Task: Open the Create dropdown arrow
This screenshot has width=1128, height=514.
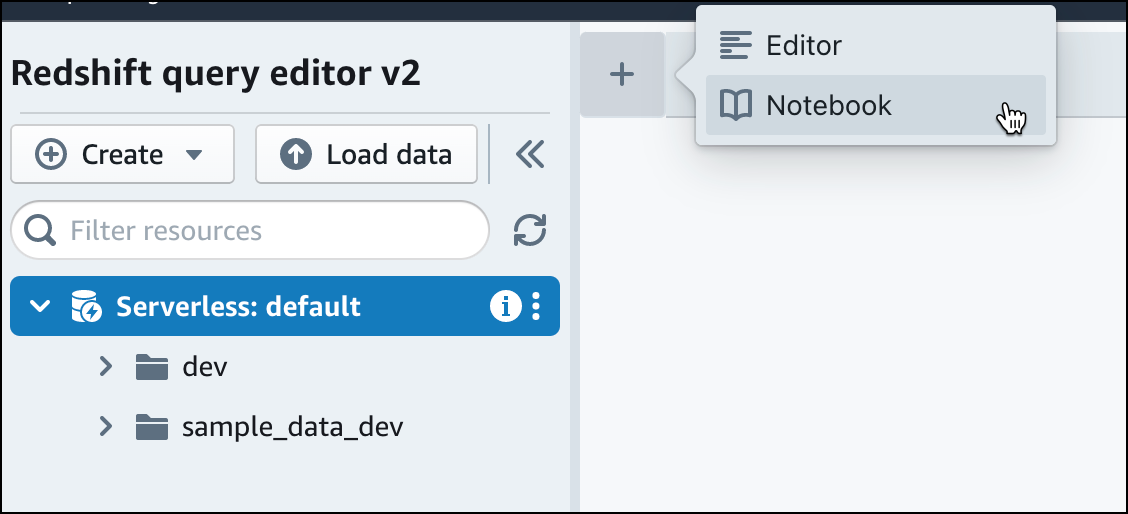Action: pyautogui.click(x=195, y=155)
